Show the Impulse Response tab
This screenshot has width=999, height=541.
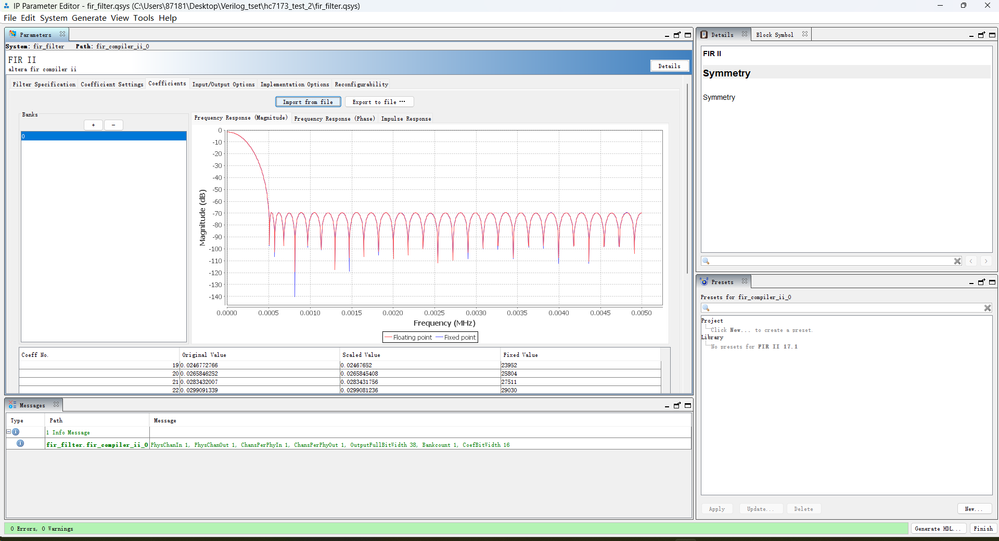[406, 118]
